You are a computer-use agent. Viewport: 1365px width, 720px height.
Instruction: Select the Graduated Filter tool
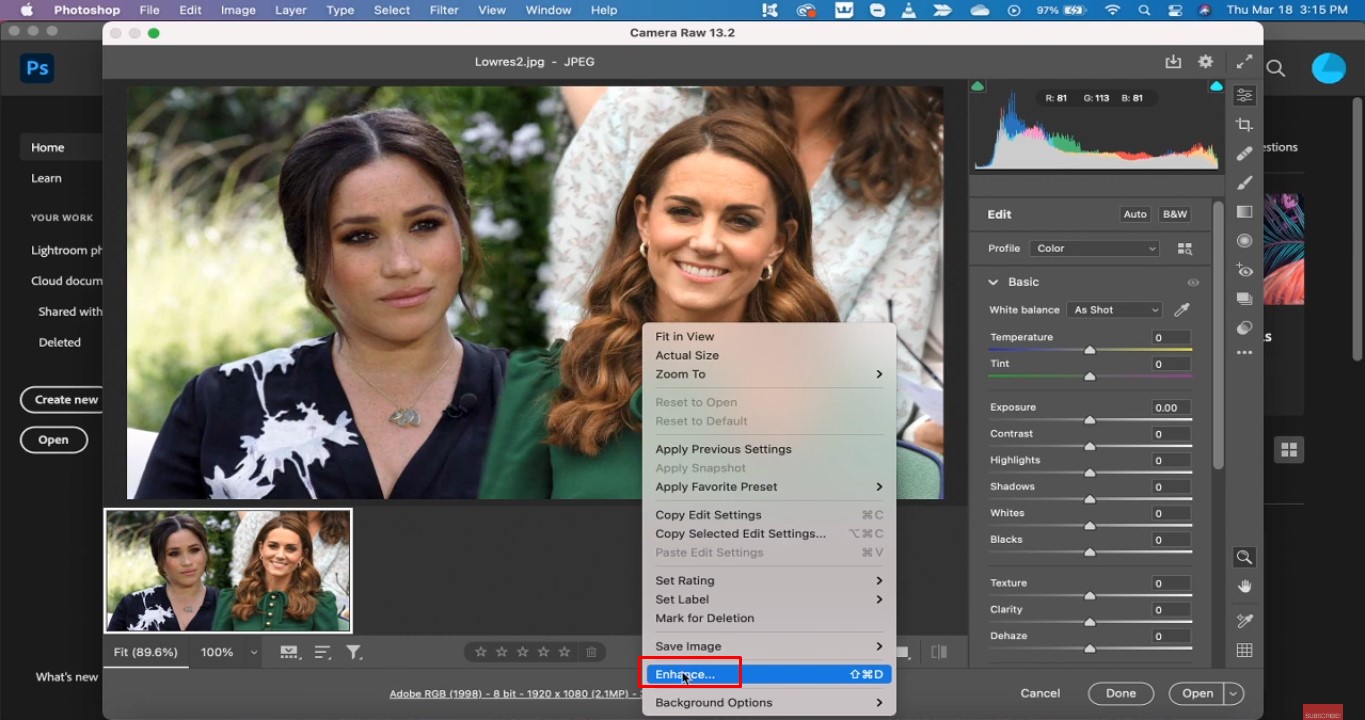[x=1244, y=211]
